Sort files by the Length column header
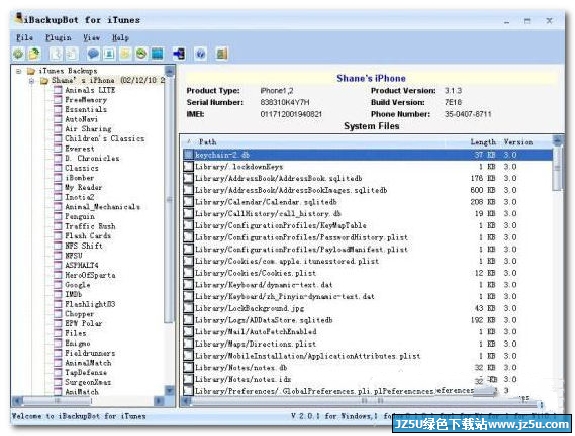The image size is (575, 436). (483, 142)
